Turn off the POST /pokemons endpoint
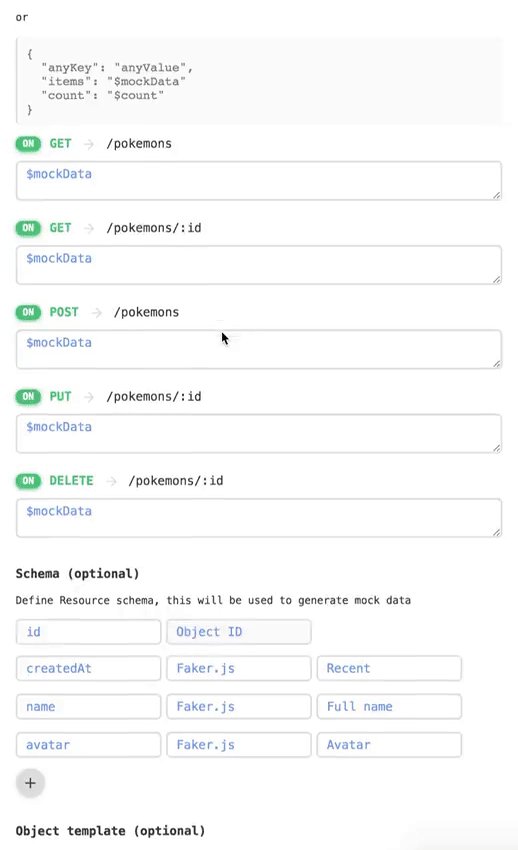This screenshot has height=850, width=518. pyautogui.click(x=28, y=312)
